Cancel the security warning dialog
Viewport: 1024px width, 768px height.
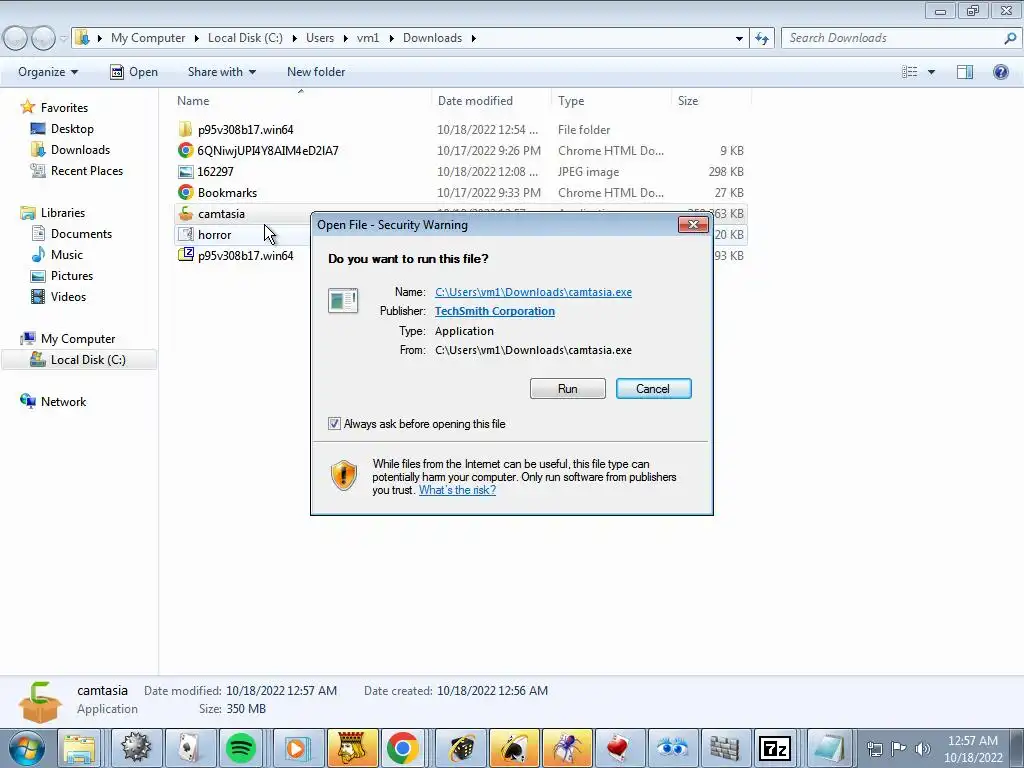653,389
